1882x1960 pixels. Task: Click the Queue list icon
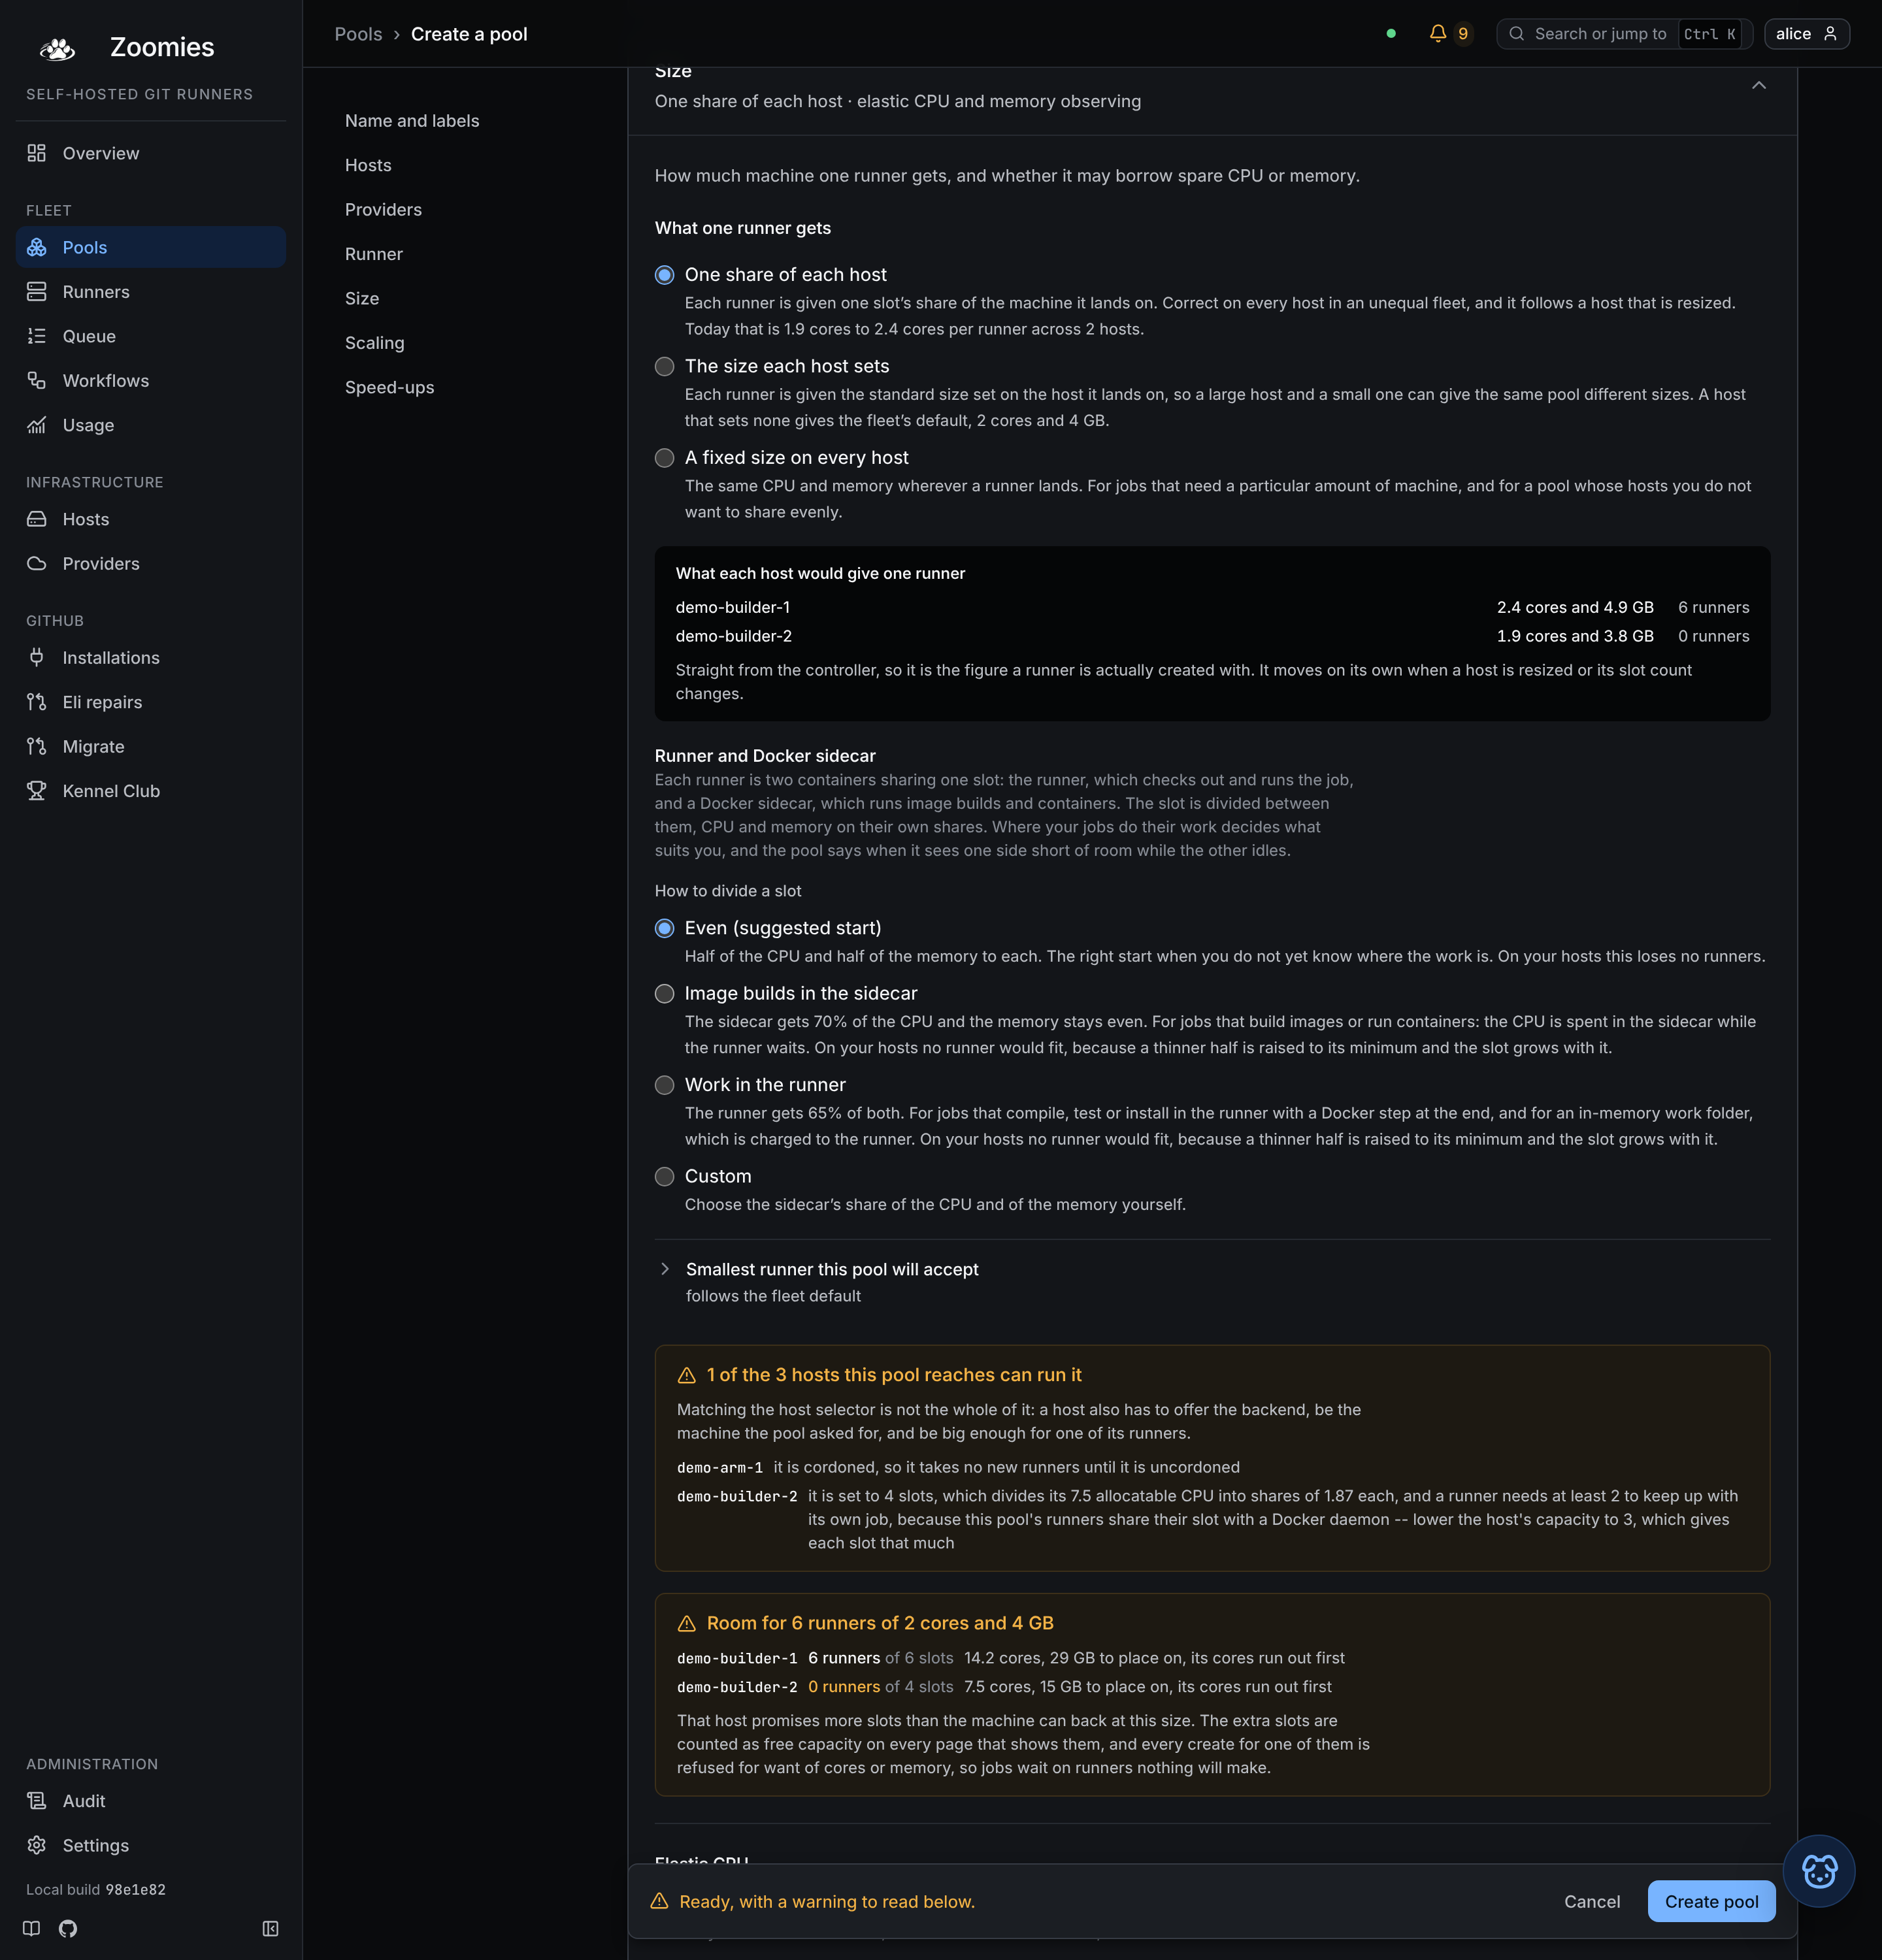(x=37, y=336)
